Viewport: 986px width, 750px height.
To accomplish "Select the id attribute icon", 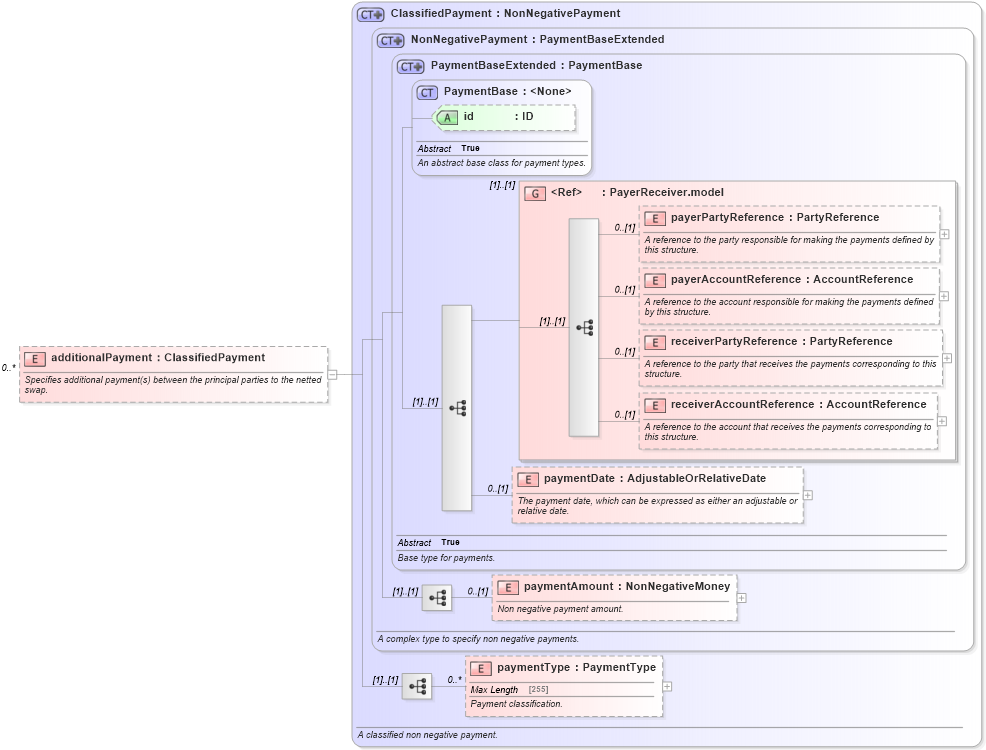I will [x=448, y=117].
